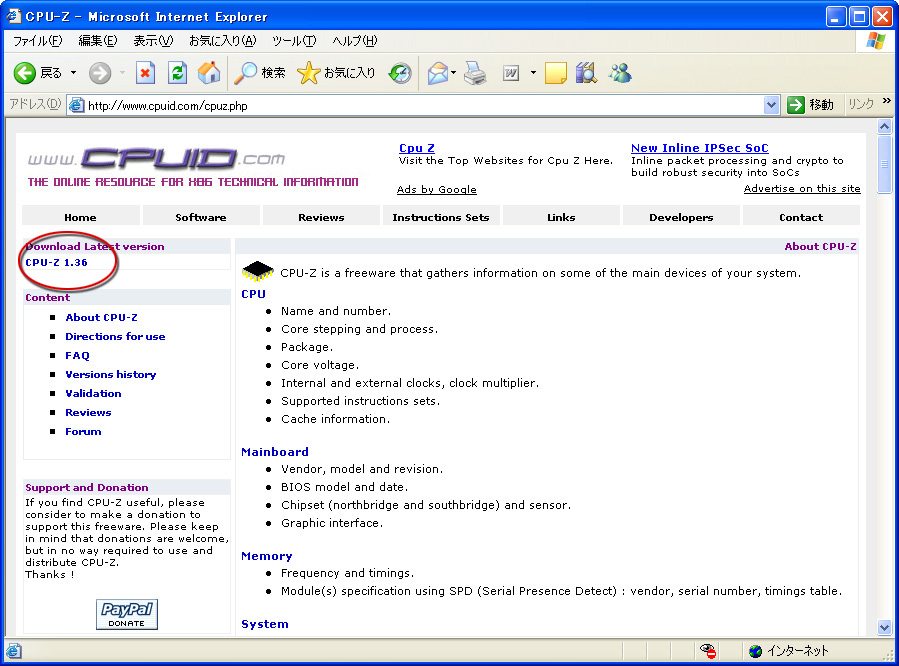Open the Directions for use link
Screen dimensions: 899x666
(115, 336)
